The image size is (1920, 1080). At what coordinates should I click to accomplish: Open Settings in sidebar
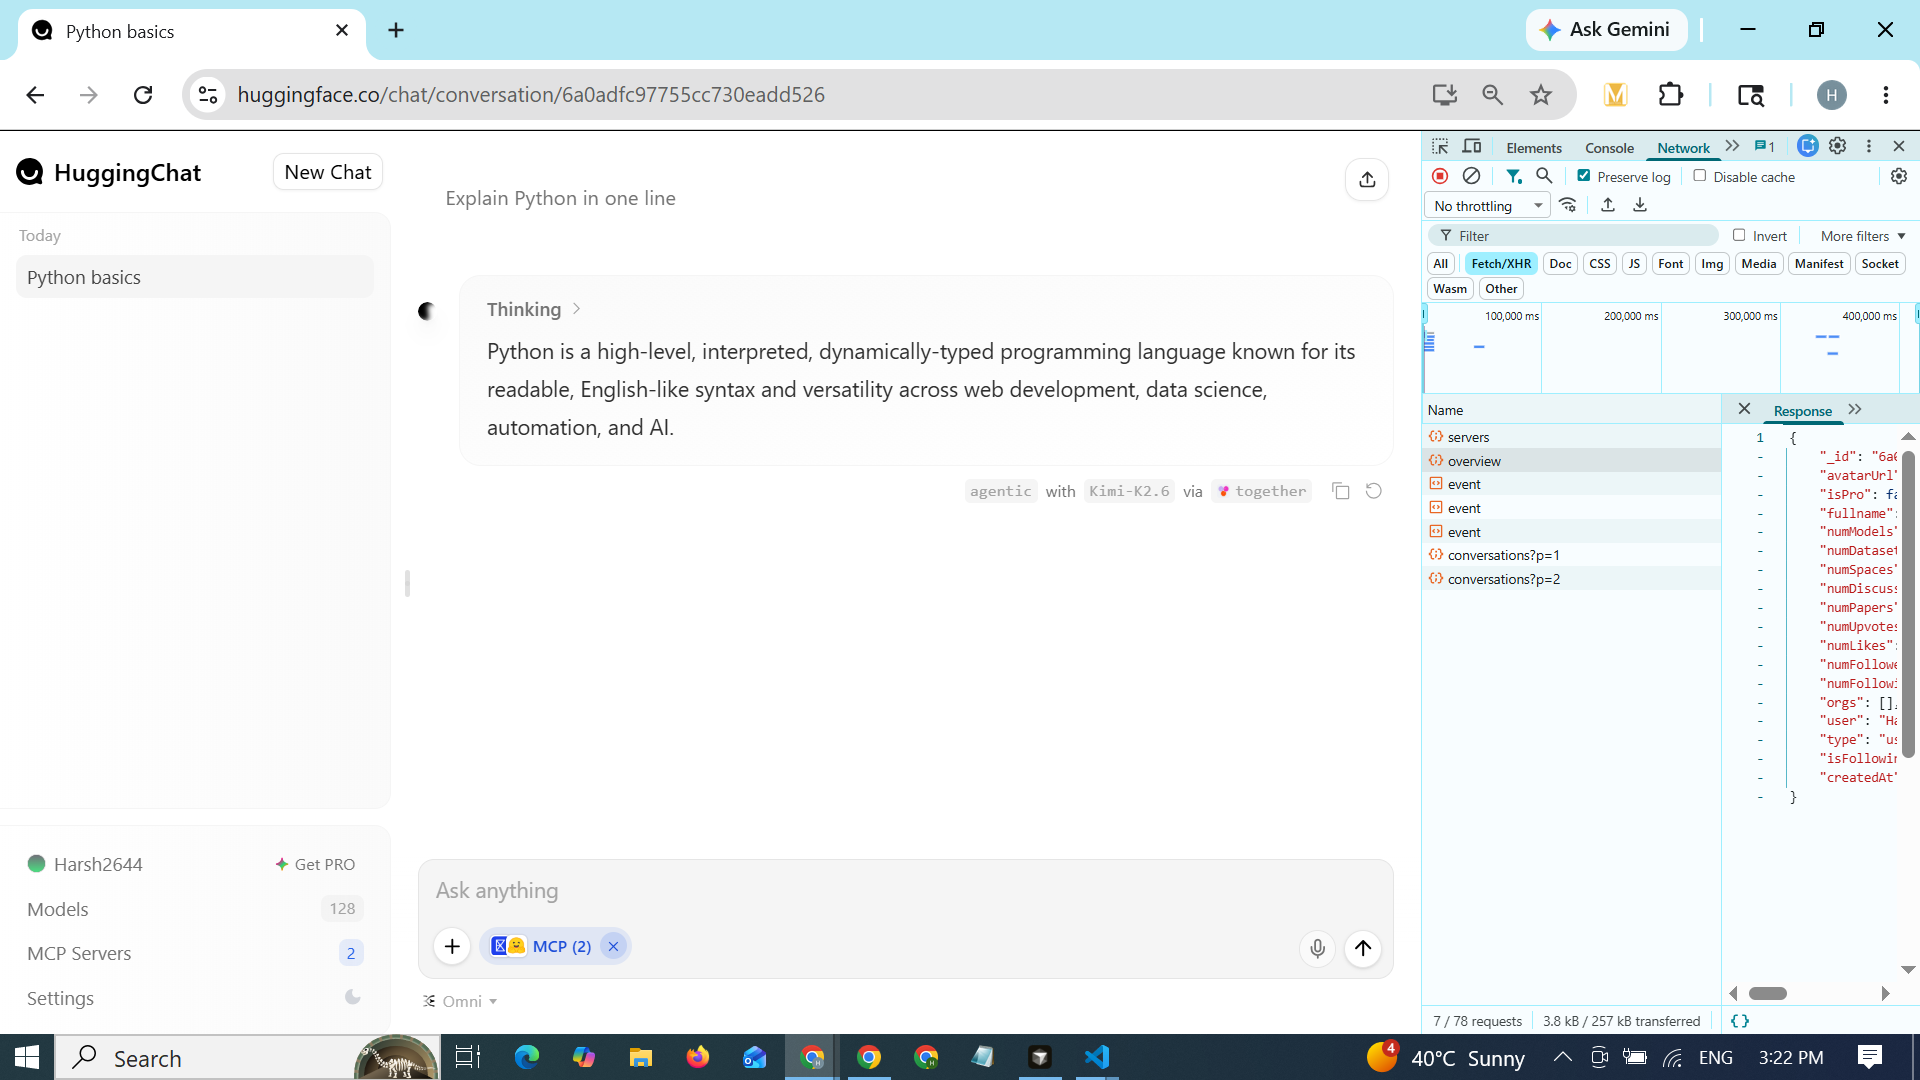tap(60, 998)
